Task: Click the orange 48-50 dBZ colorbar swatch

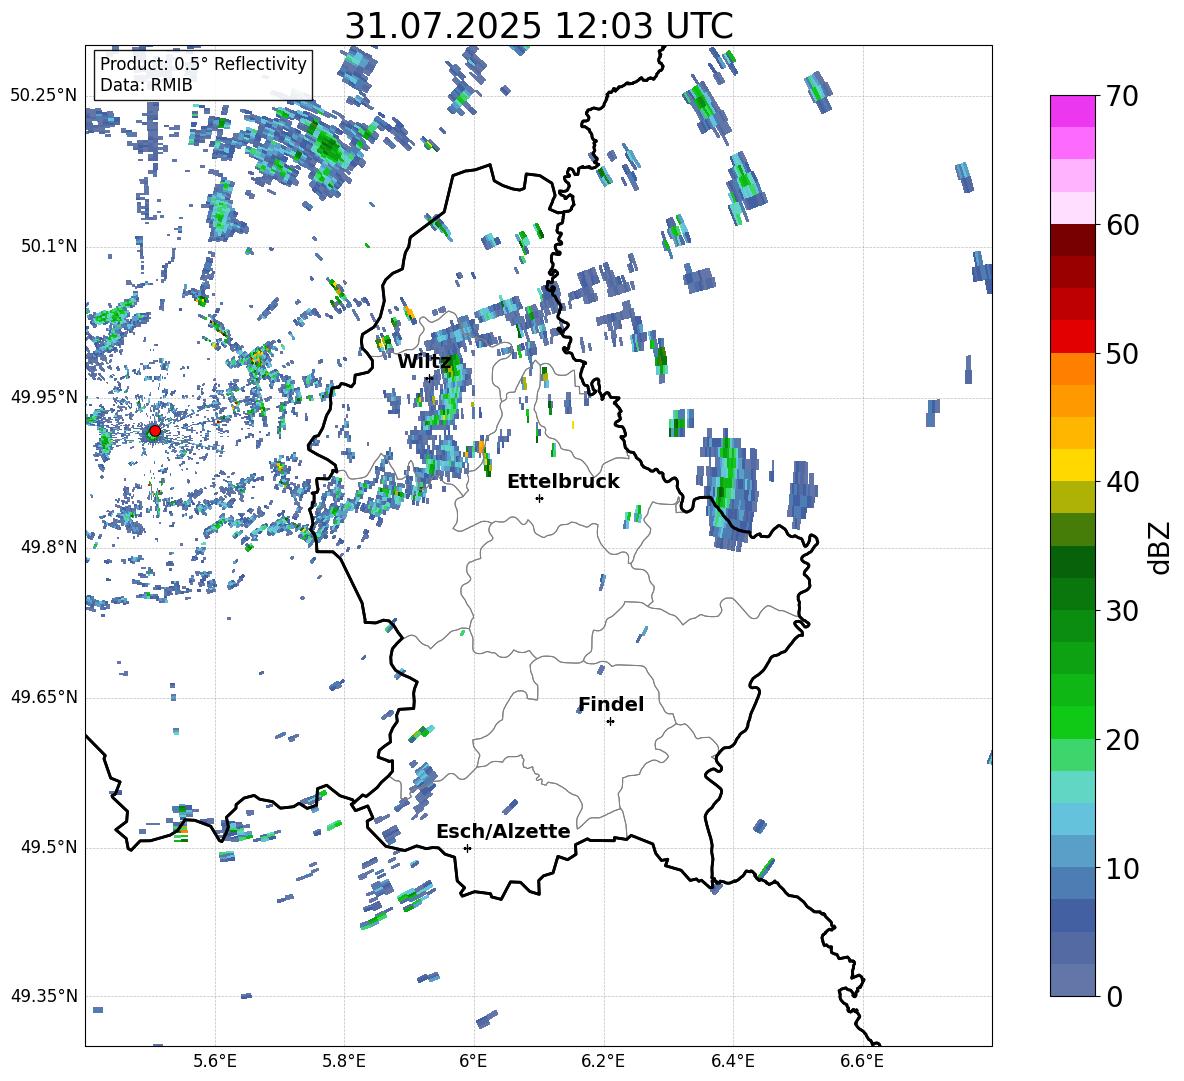Action: [1073, 369]
